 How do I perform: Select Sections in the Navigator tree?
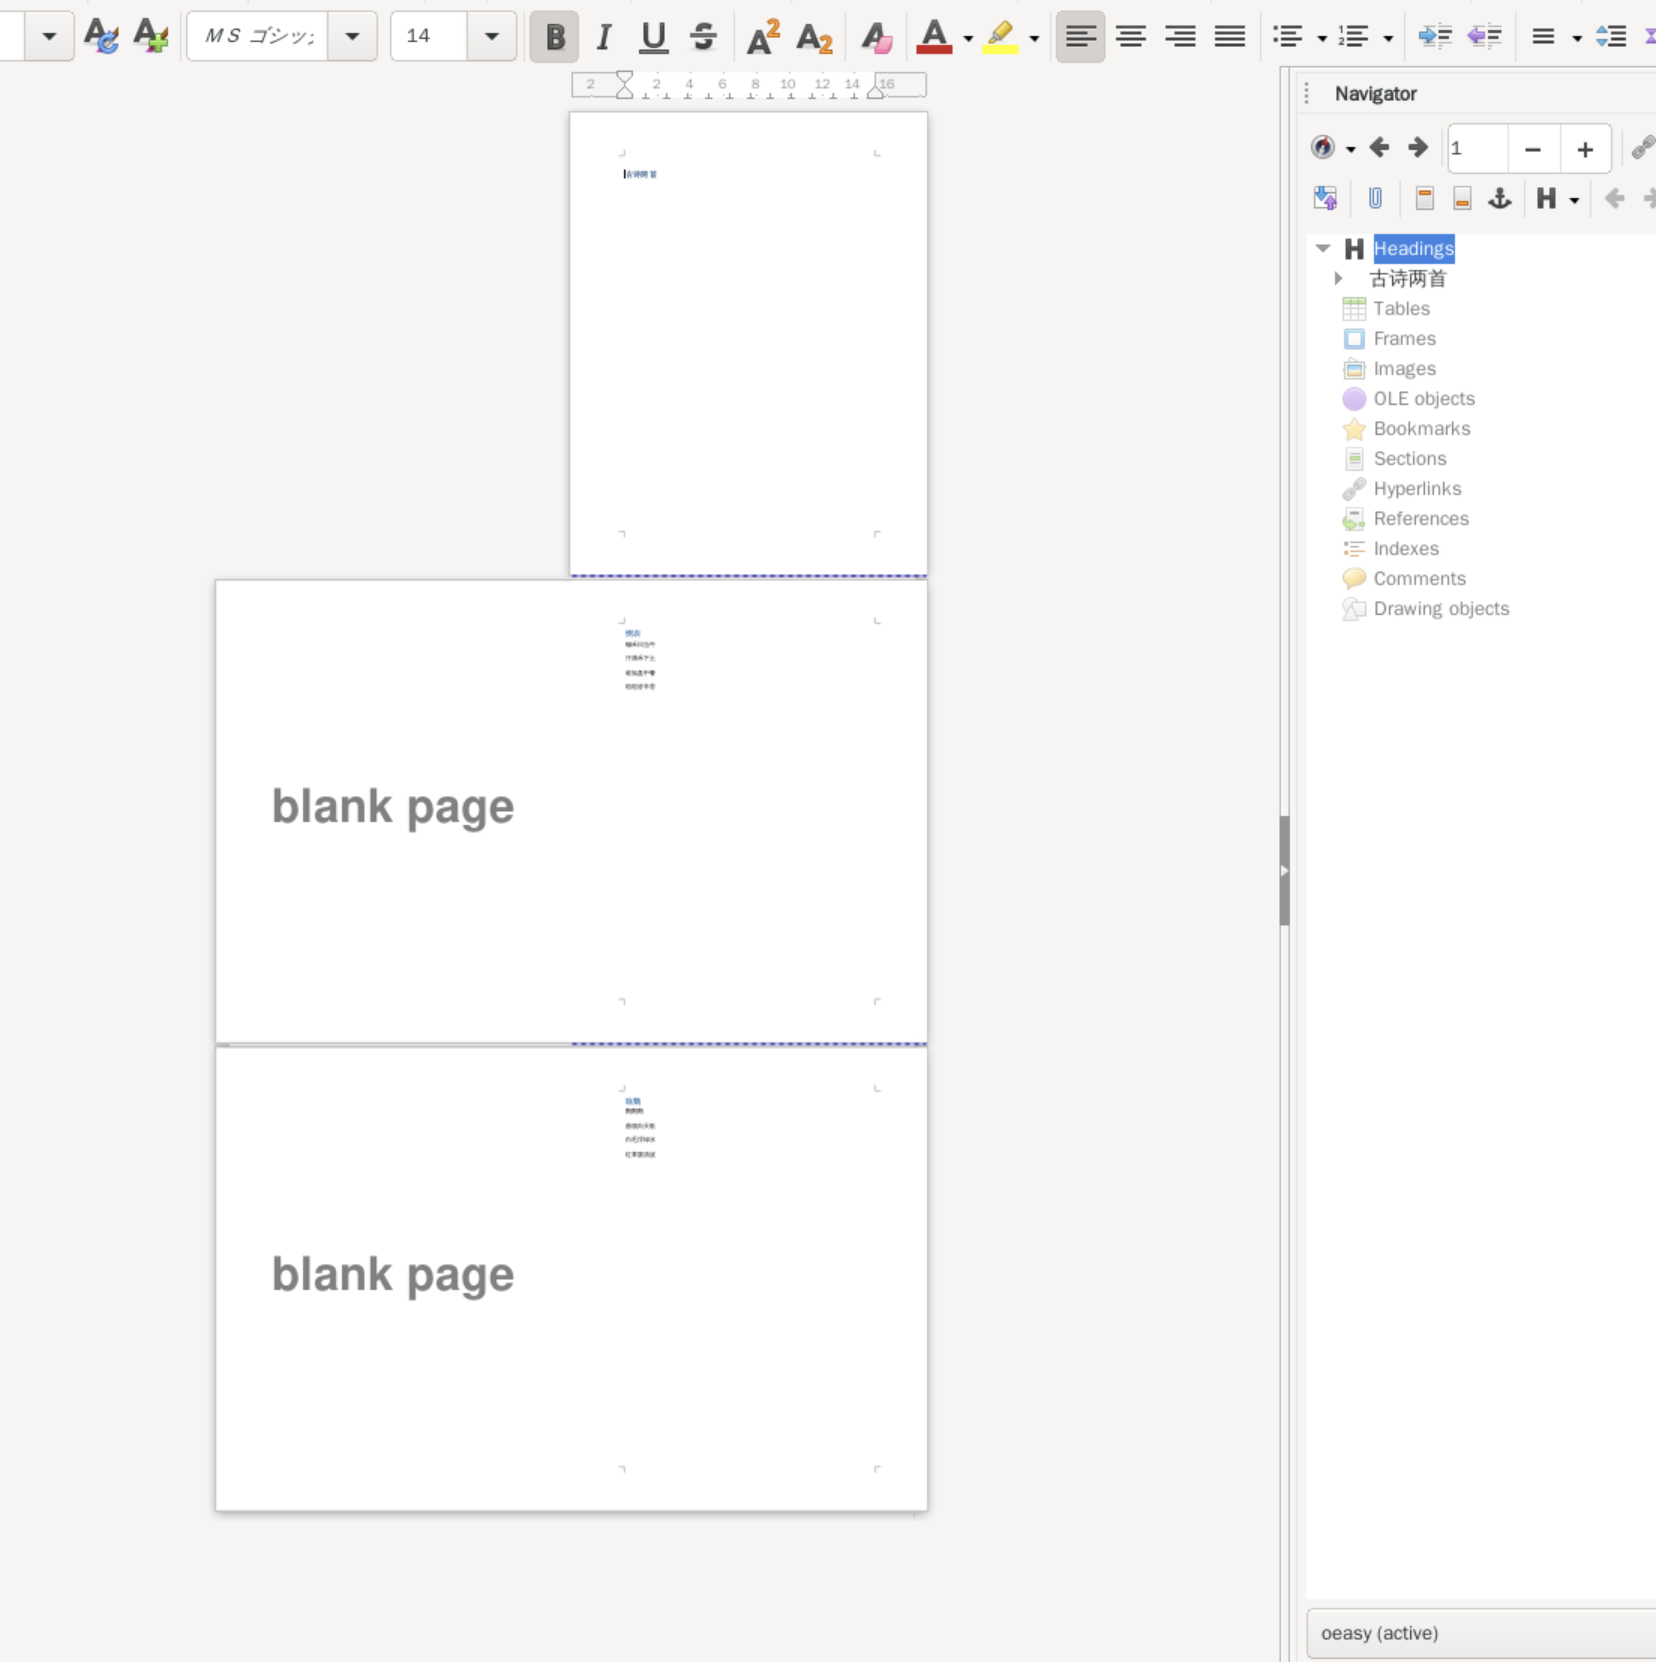[1409, 458]
